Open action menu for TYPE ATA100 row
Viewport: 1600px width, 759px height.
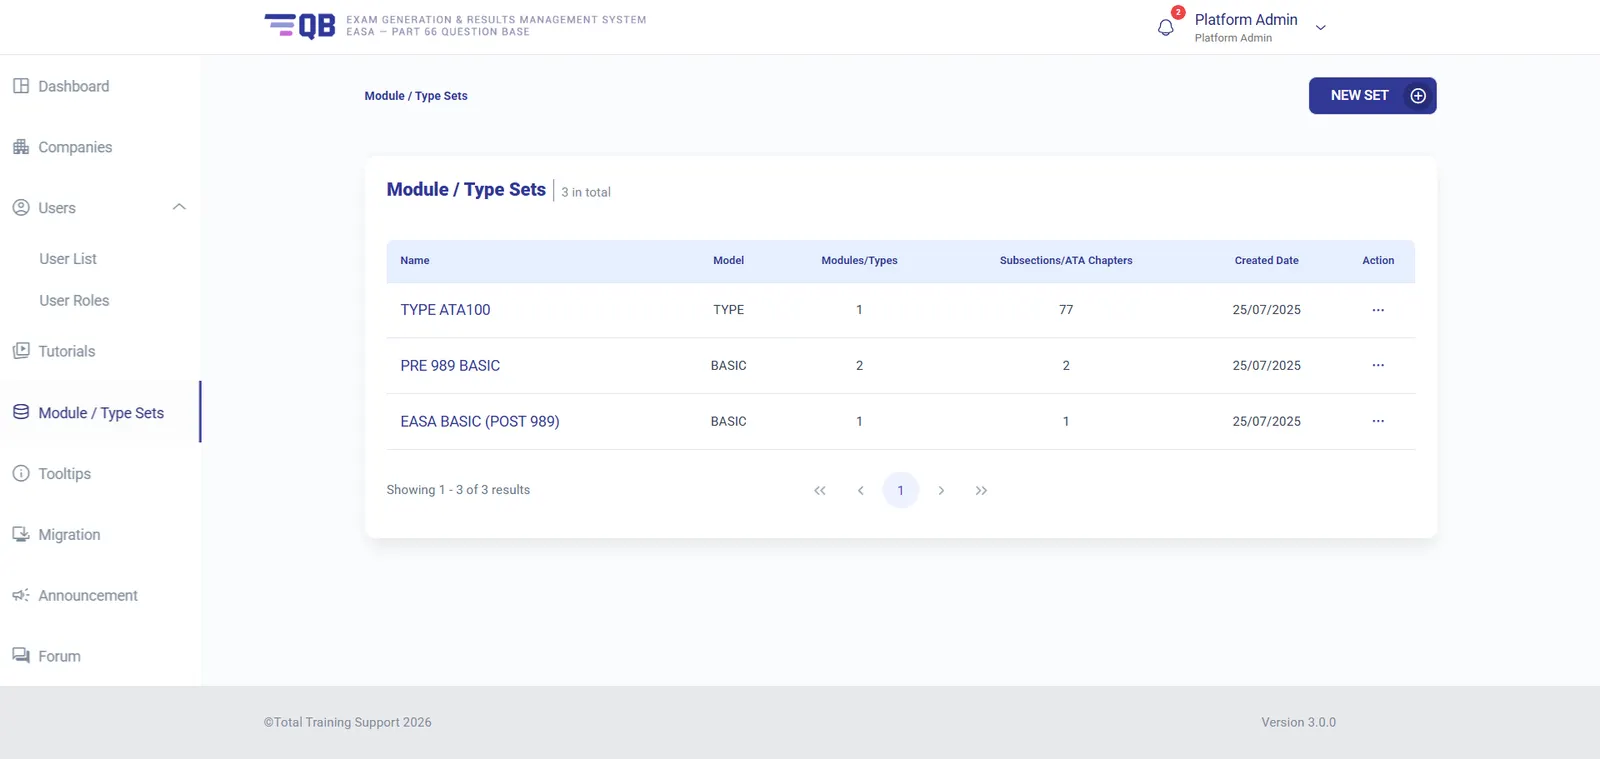point(1378,310)
